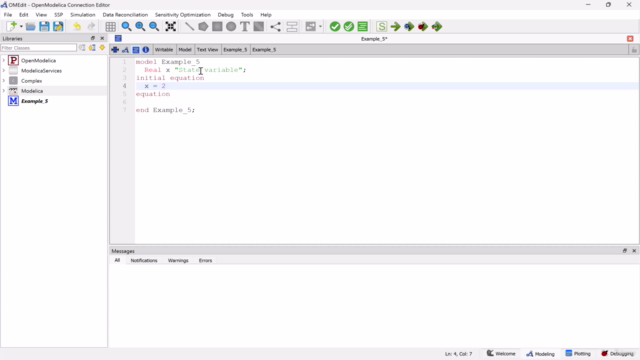Select the Line shape tool

pyautogui.click(x=189, y=27)
